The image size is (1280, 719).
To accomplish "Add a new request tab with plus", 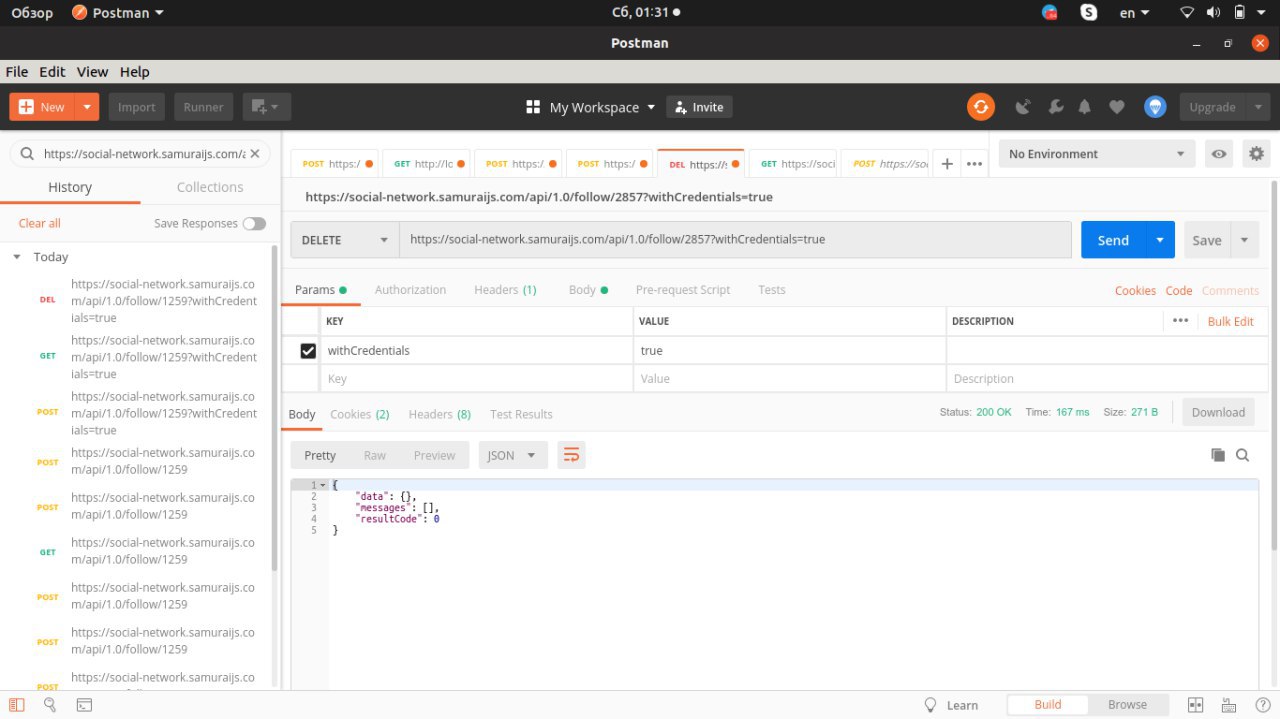I will coord(947,164).
